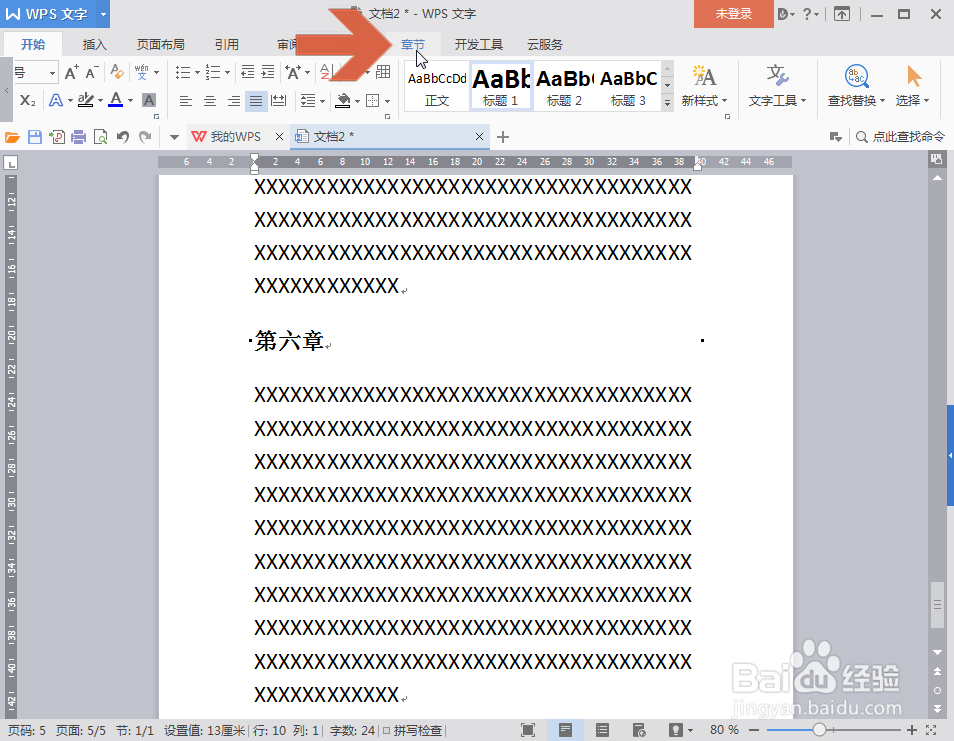Open the WPS 文字 application menu dropdown
Image resolution: width=954 pixels, height=741 pixels.
[103, 14]
